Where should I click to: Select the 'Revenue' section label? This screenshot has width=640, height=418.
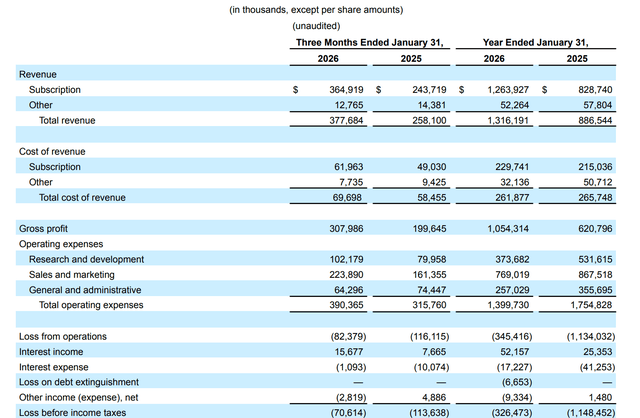coord(38,74)
